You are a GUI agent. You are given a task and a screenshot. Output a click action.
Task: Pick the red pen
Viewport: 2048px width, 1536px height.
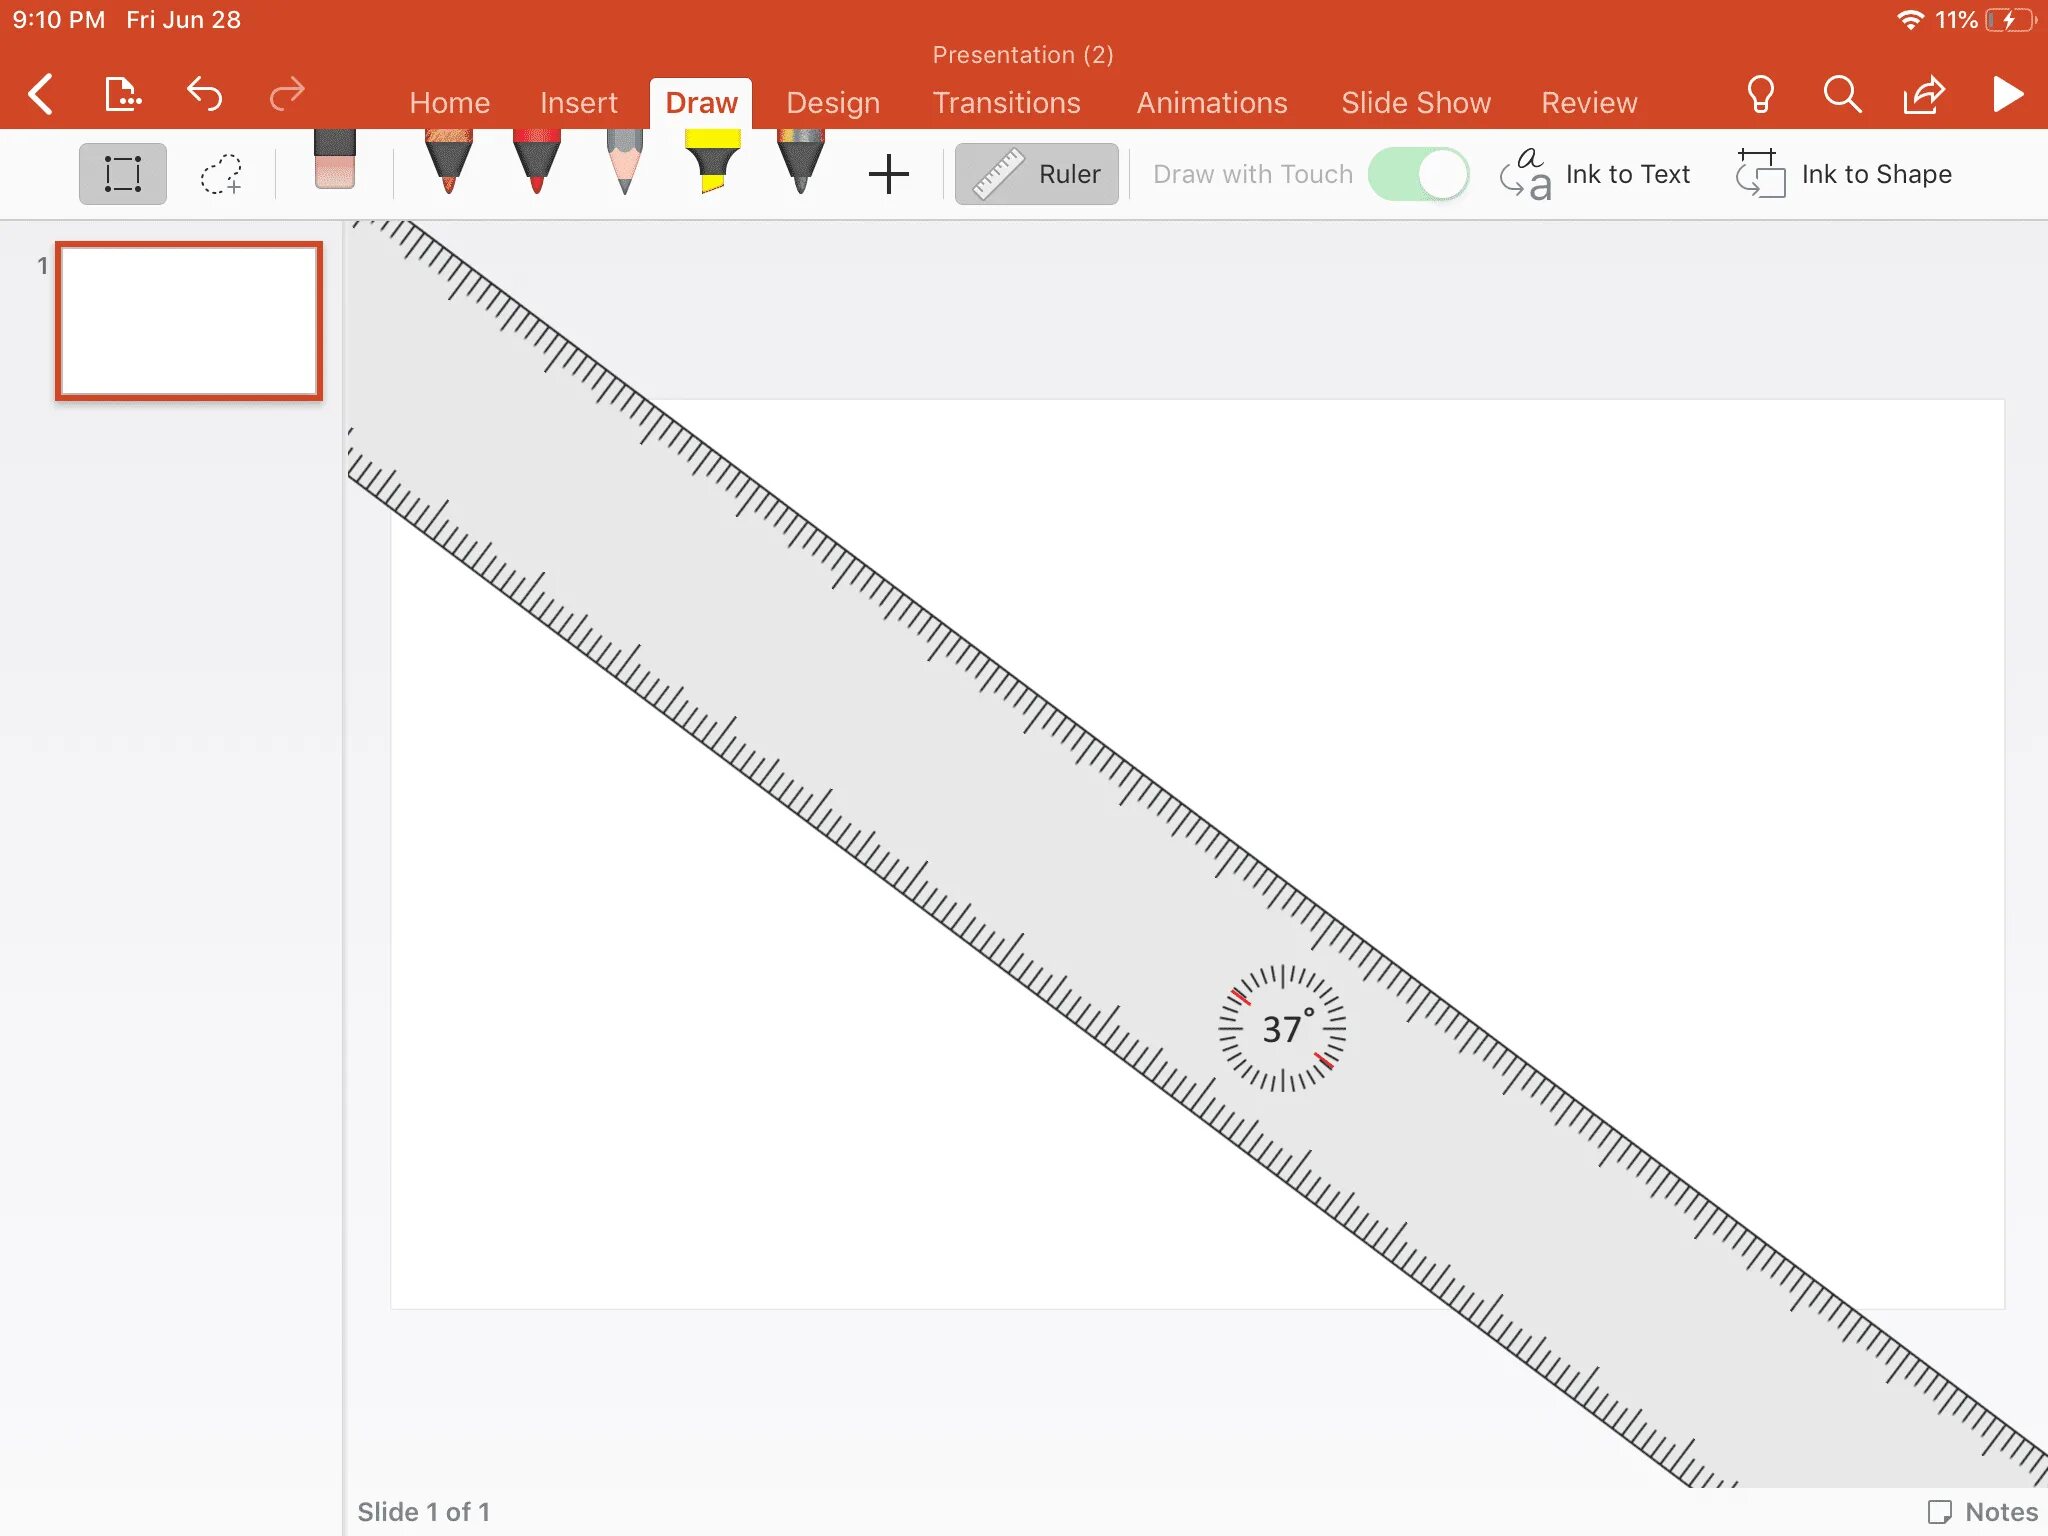point(537,162)
